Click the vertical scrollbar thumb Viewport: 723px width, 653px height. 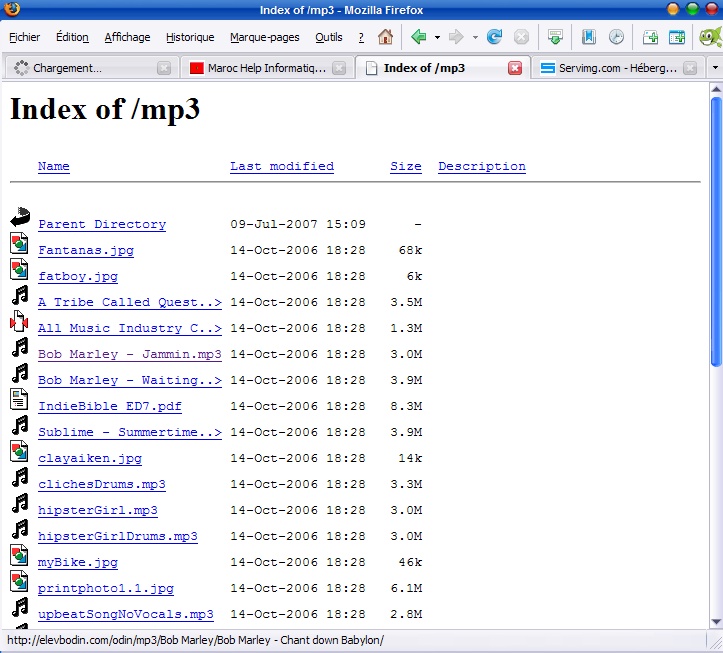coord(716,232)
